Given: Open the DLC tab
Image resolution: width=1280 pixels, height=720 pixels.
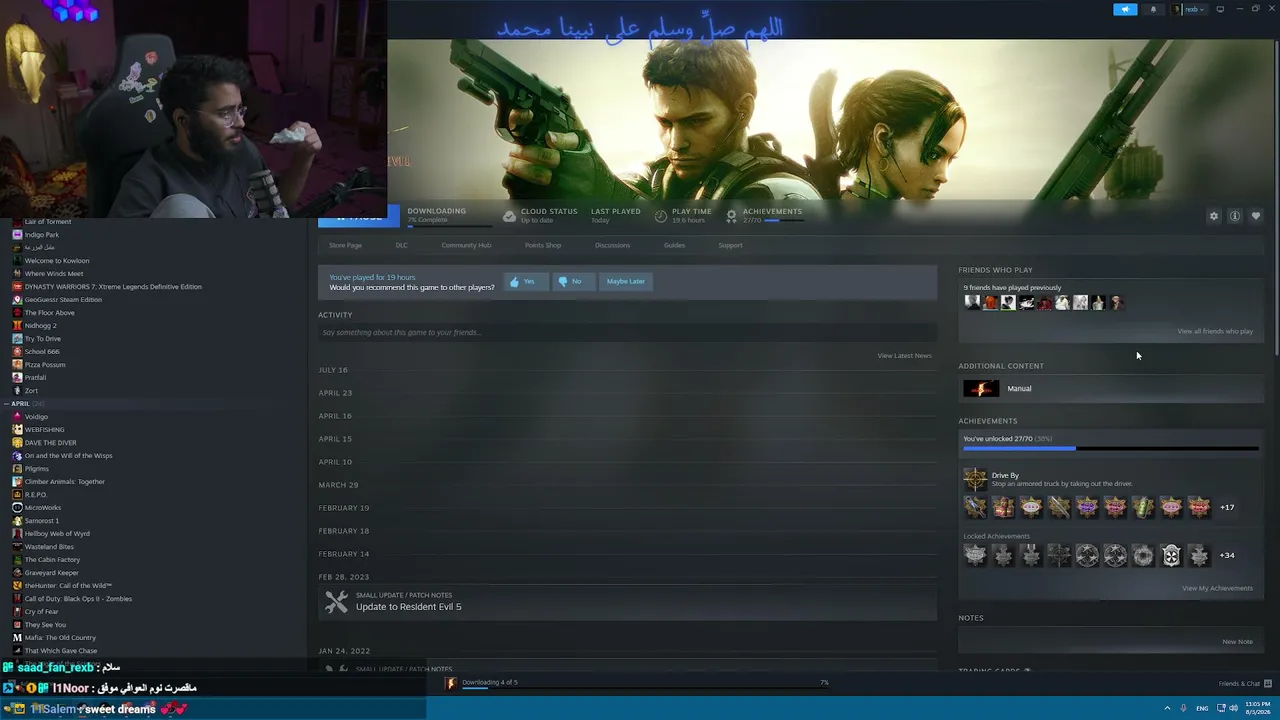Looking at the screenshot, I should click(401, 245).
